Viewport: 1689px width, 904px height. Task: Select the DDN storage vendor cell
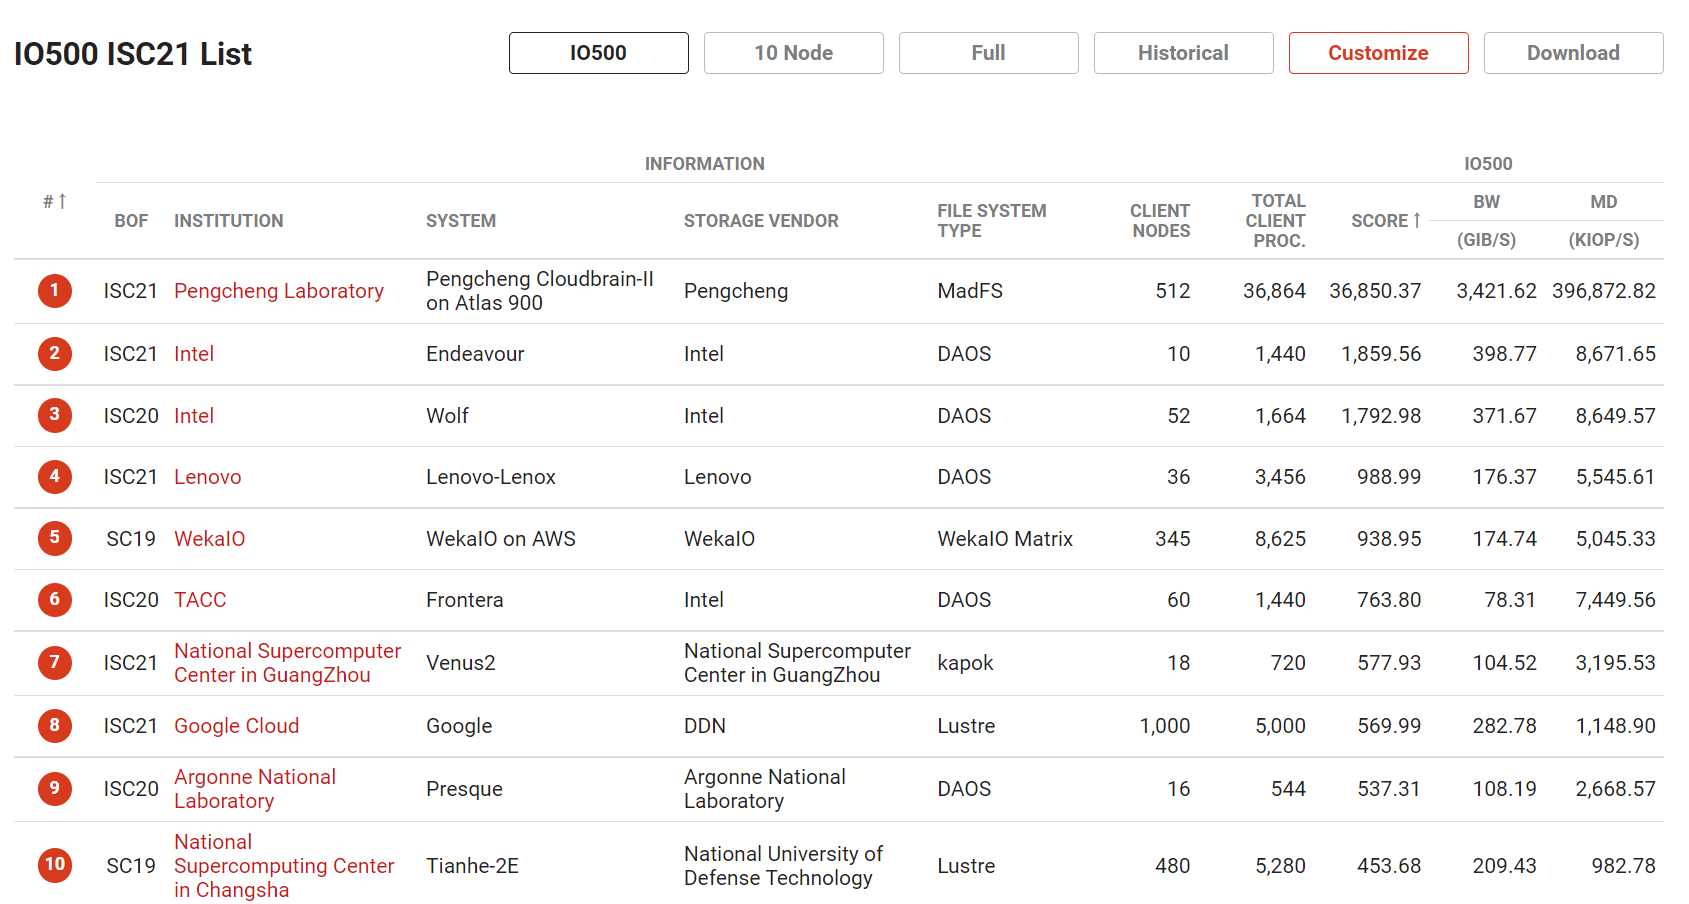pos(705,726)
